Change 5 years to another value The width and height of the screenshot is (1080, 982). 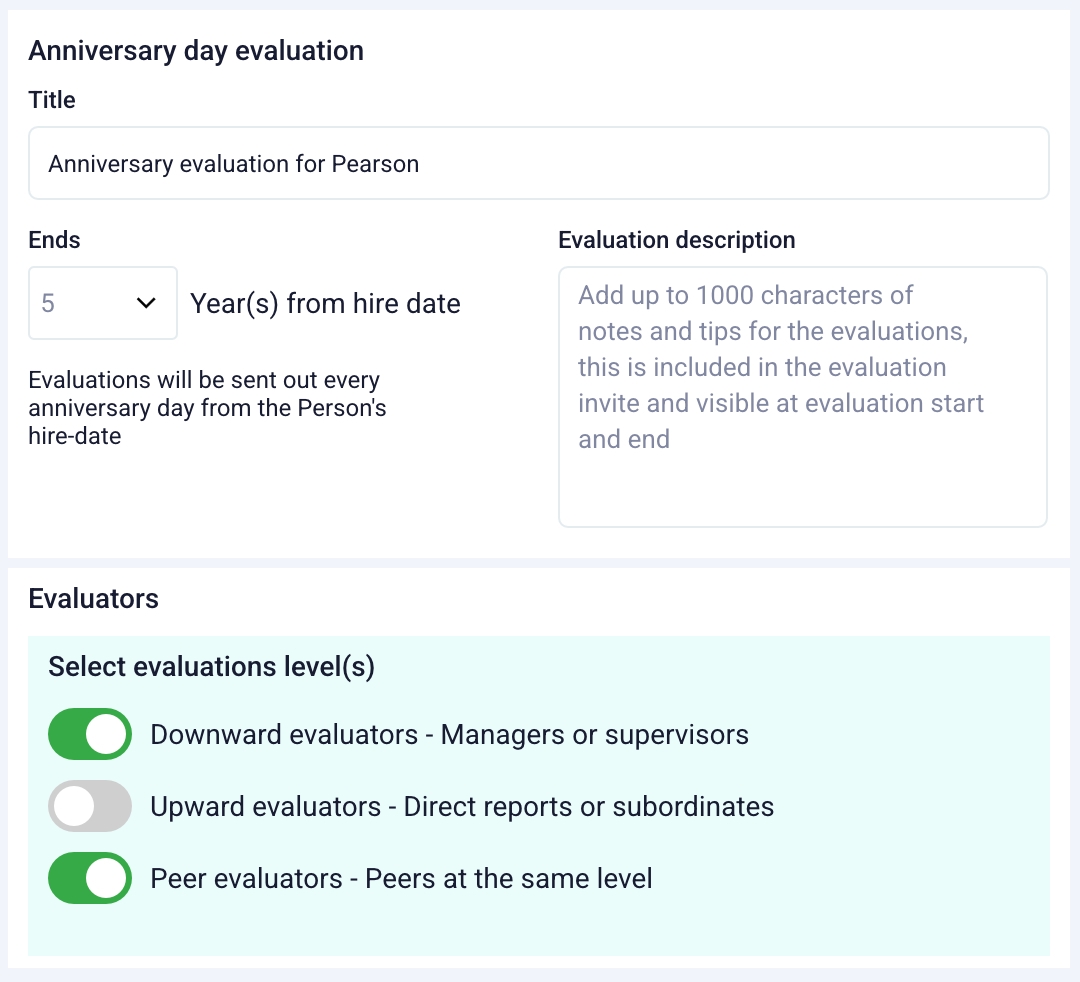(x=103, y=303)
